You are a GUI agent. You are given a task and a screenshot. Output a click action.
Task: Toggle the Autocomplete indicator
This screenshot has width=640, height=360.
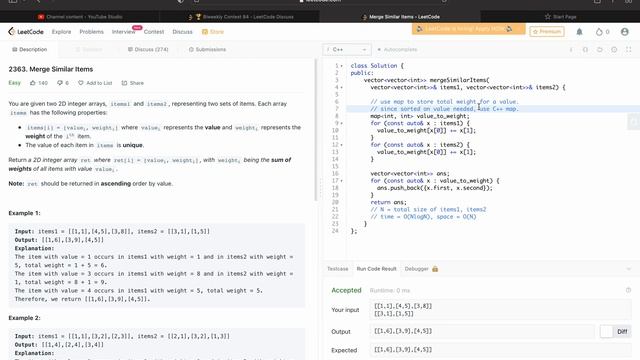(x=397, y=49)
